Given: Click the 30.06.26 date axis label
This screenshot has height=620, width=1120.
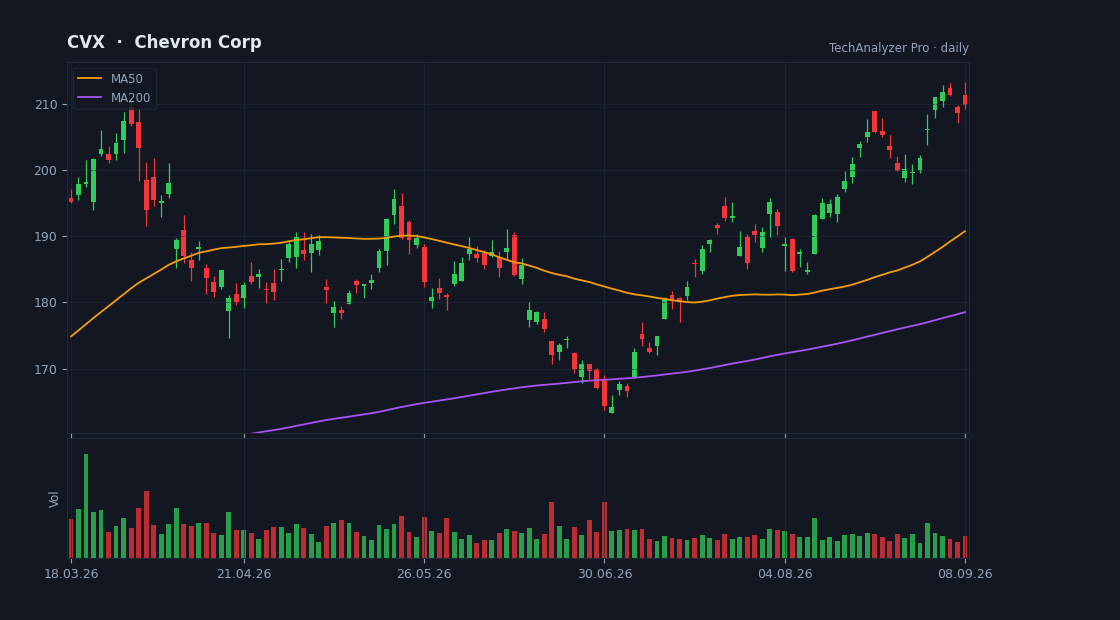Looking at the screenshot, I should (x=604, y=574).
